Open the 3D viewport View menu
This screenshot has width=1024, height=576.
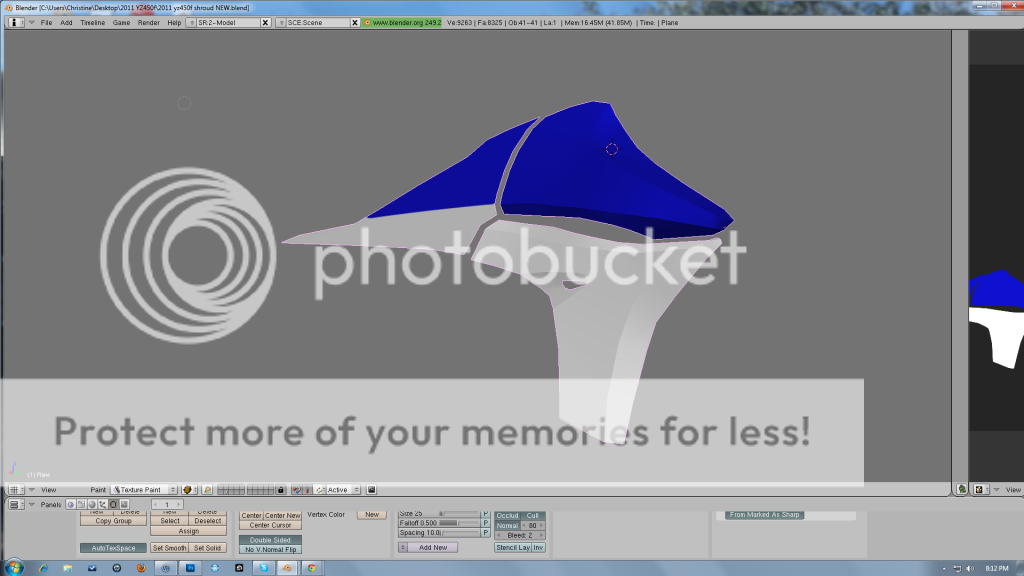49,490
